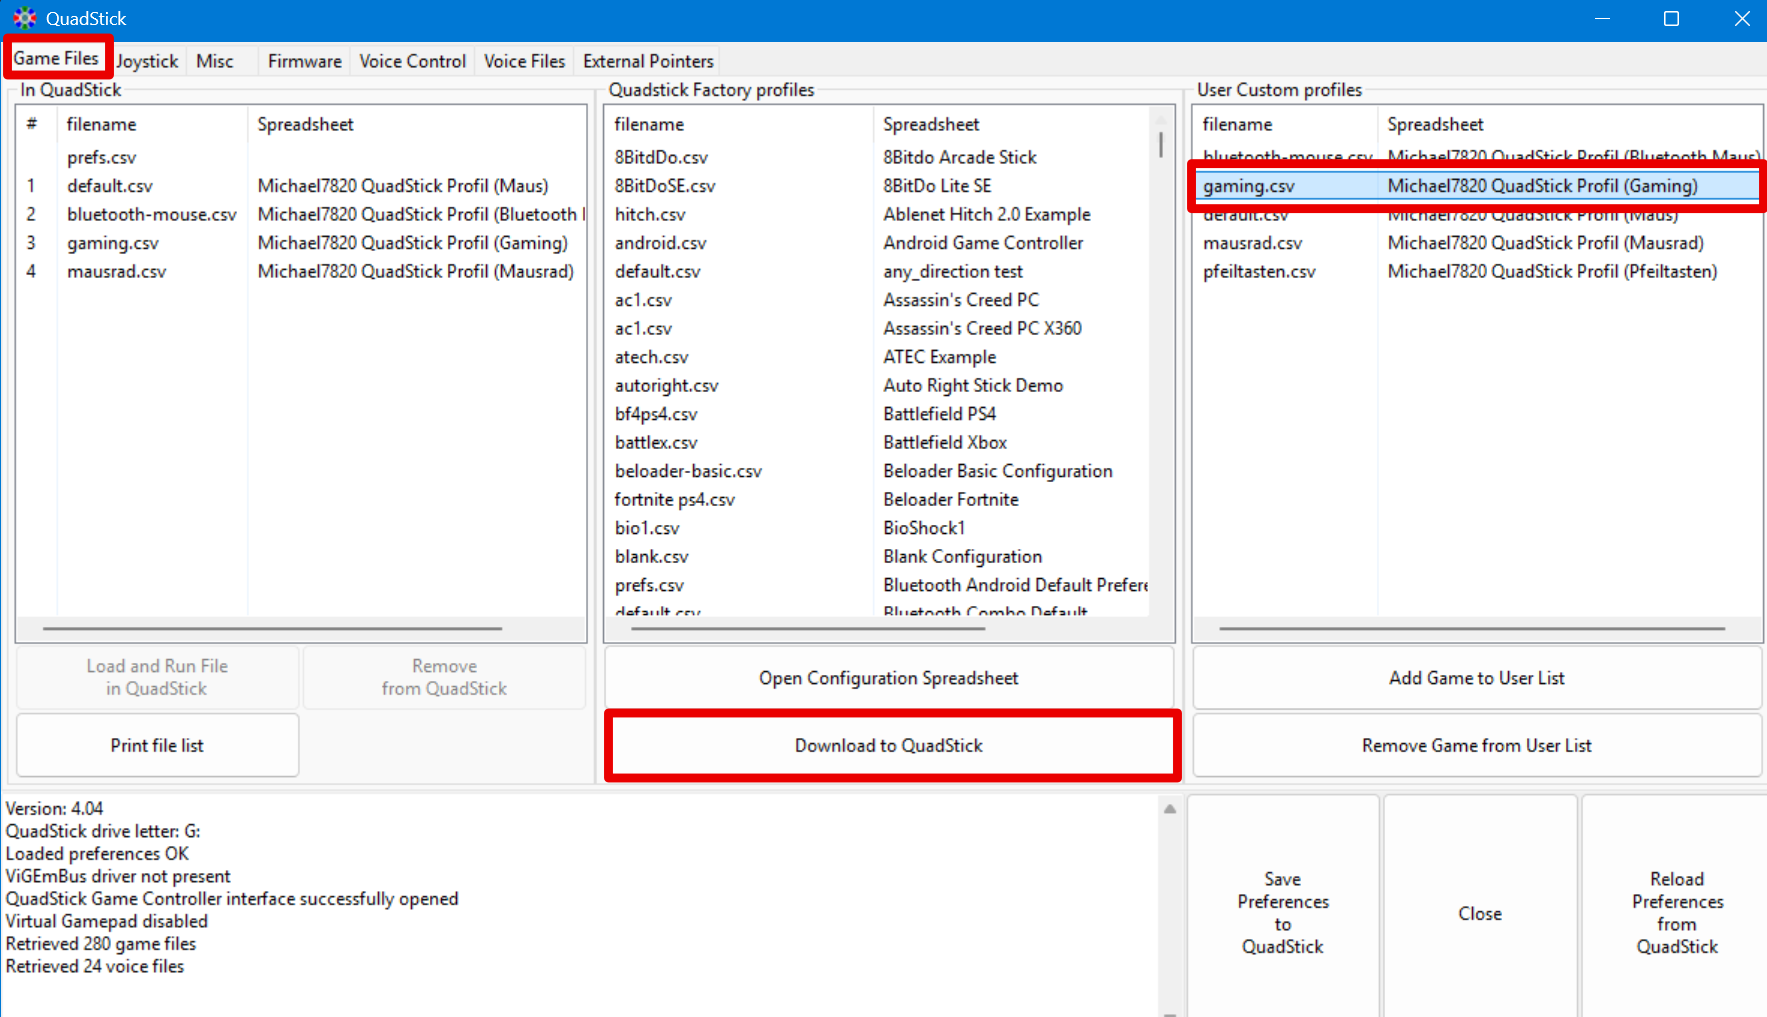Select gaming.csv in User Custom profiles
The width and height of the screenshot is (1767, 1017).
tap(1249, 186)
